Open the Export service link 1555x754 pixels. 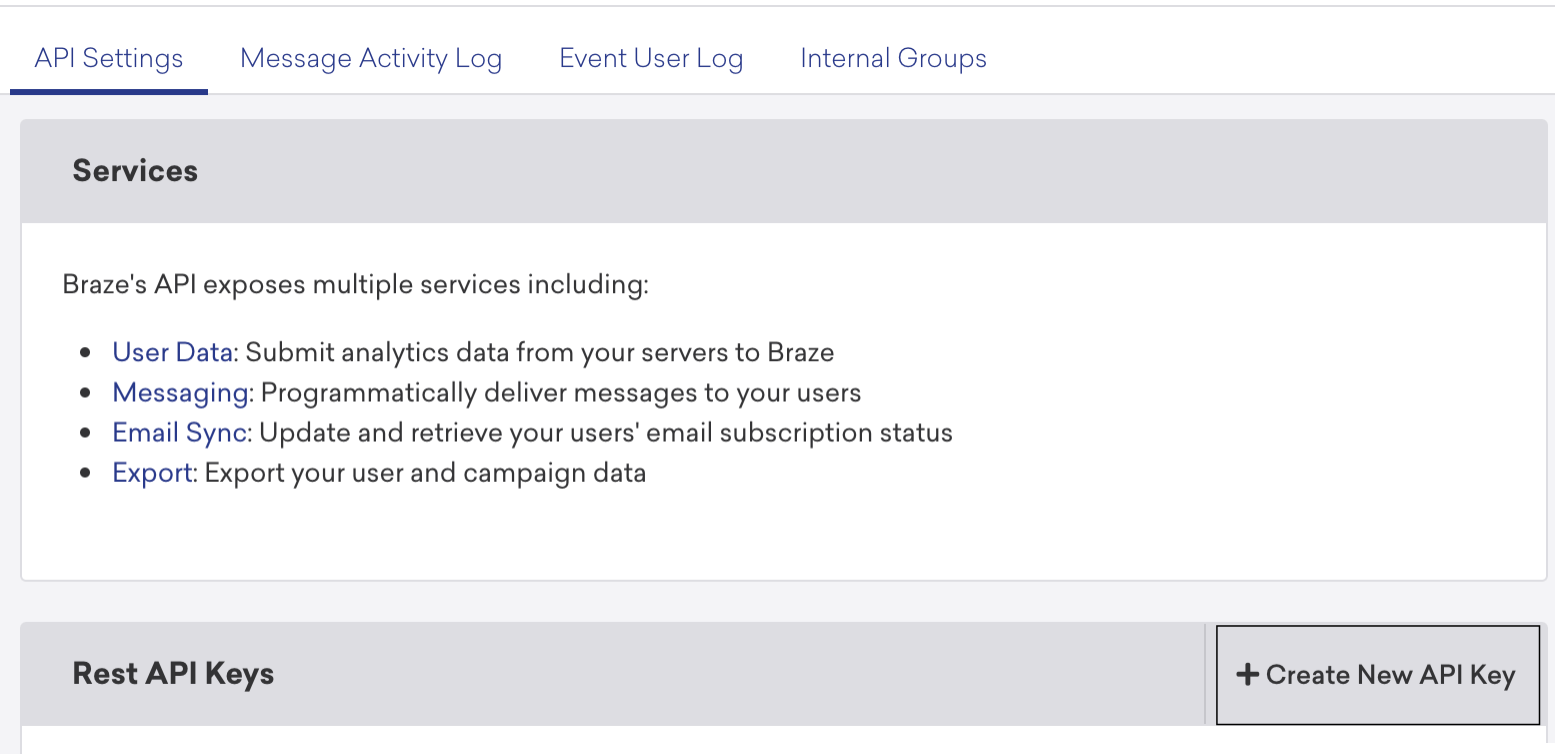[151, 473]
